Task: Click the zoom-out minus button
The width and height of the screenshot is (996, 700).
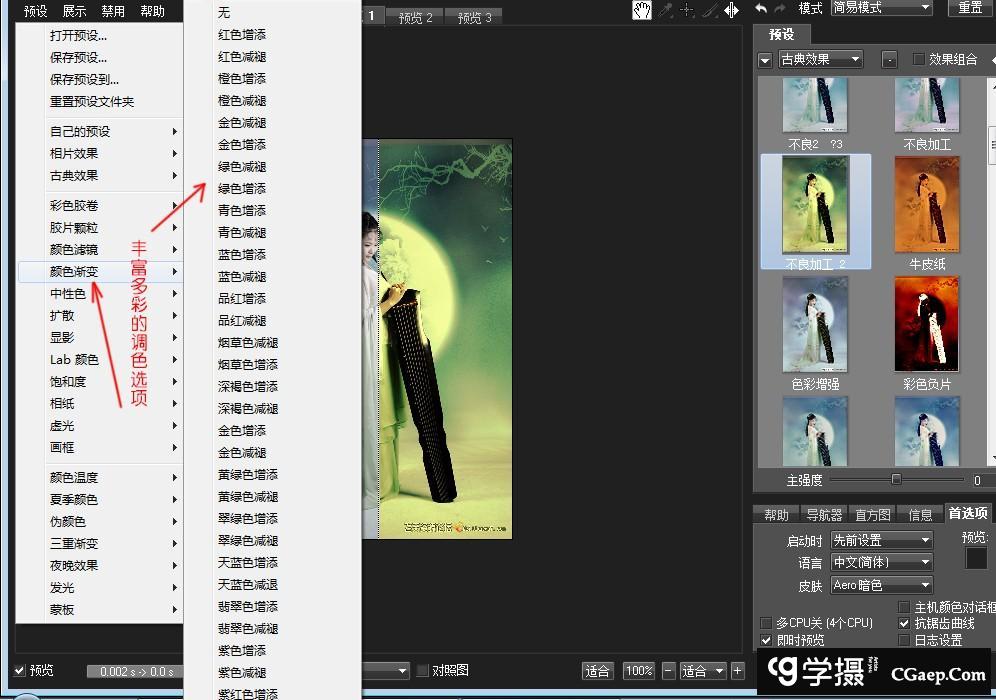Action: pos(668,670)
